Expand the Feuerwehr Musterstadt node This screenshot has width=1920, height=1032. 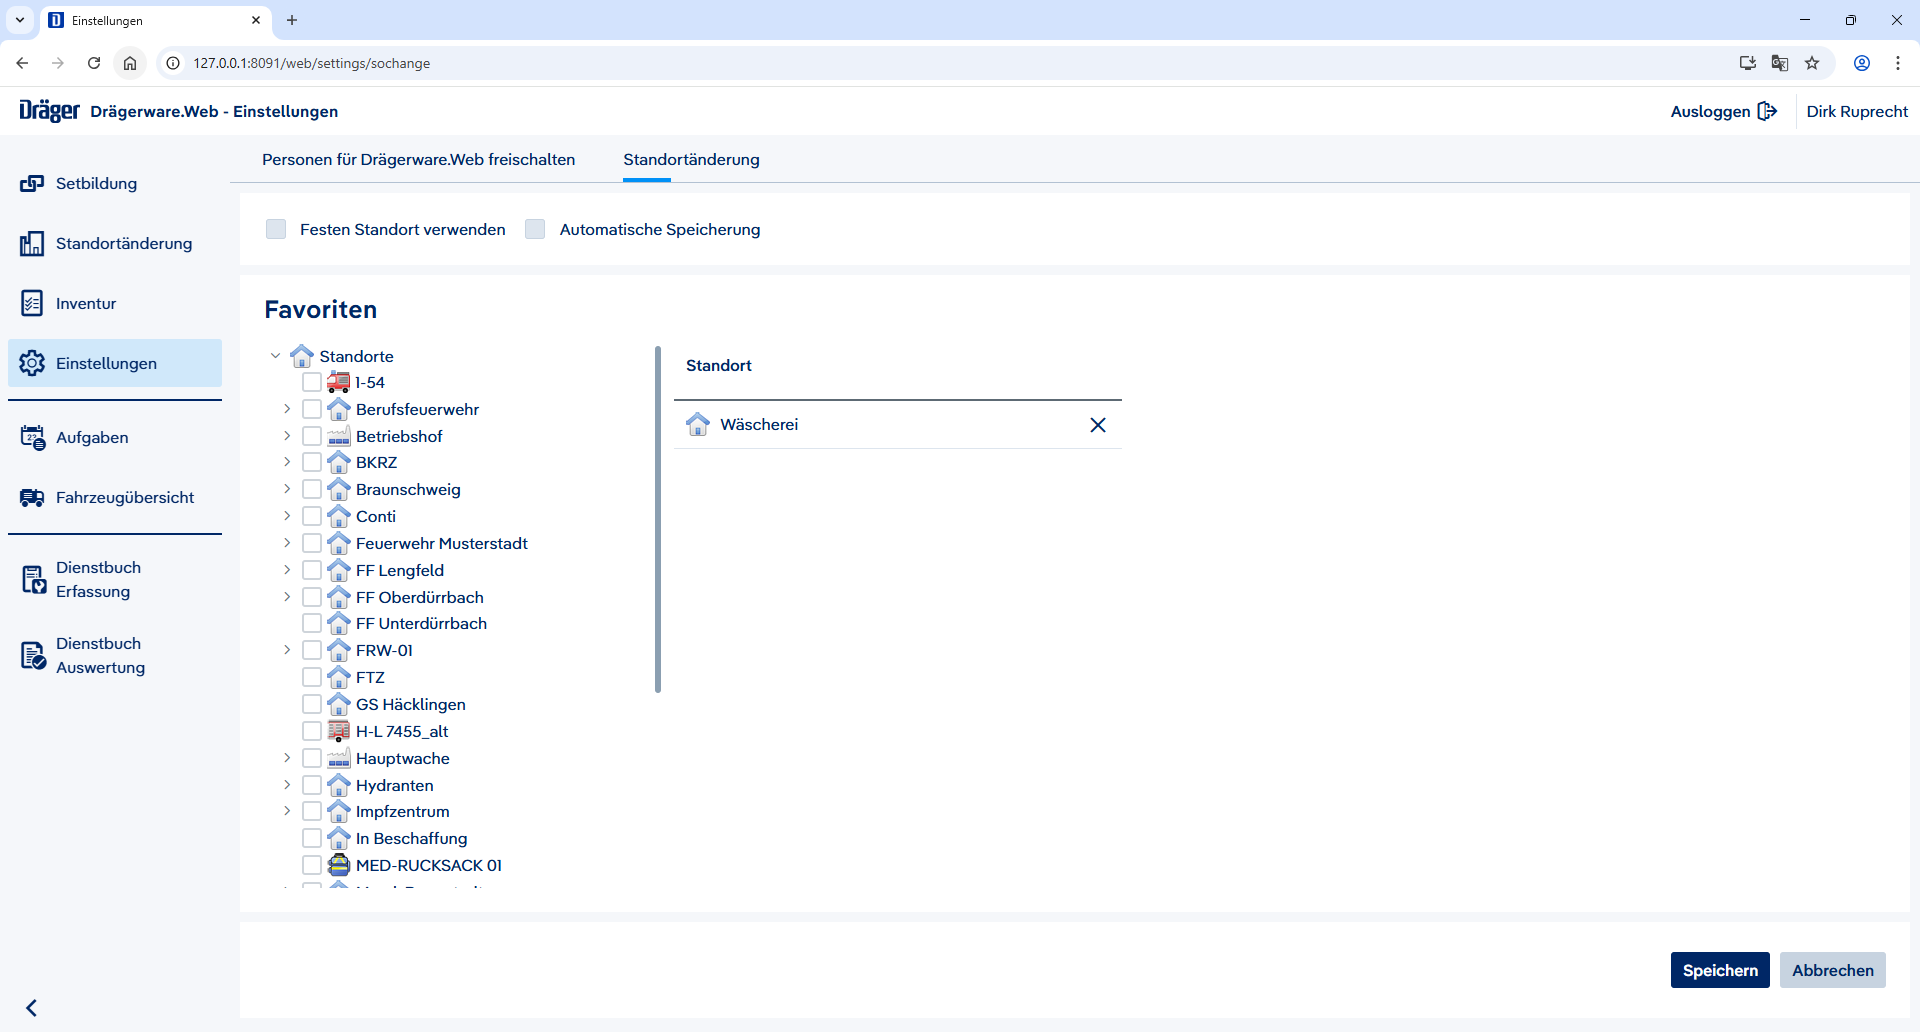[x=287, y=543]
